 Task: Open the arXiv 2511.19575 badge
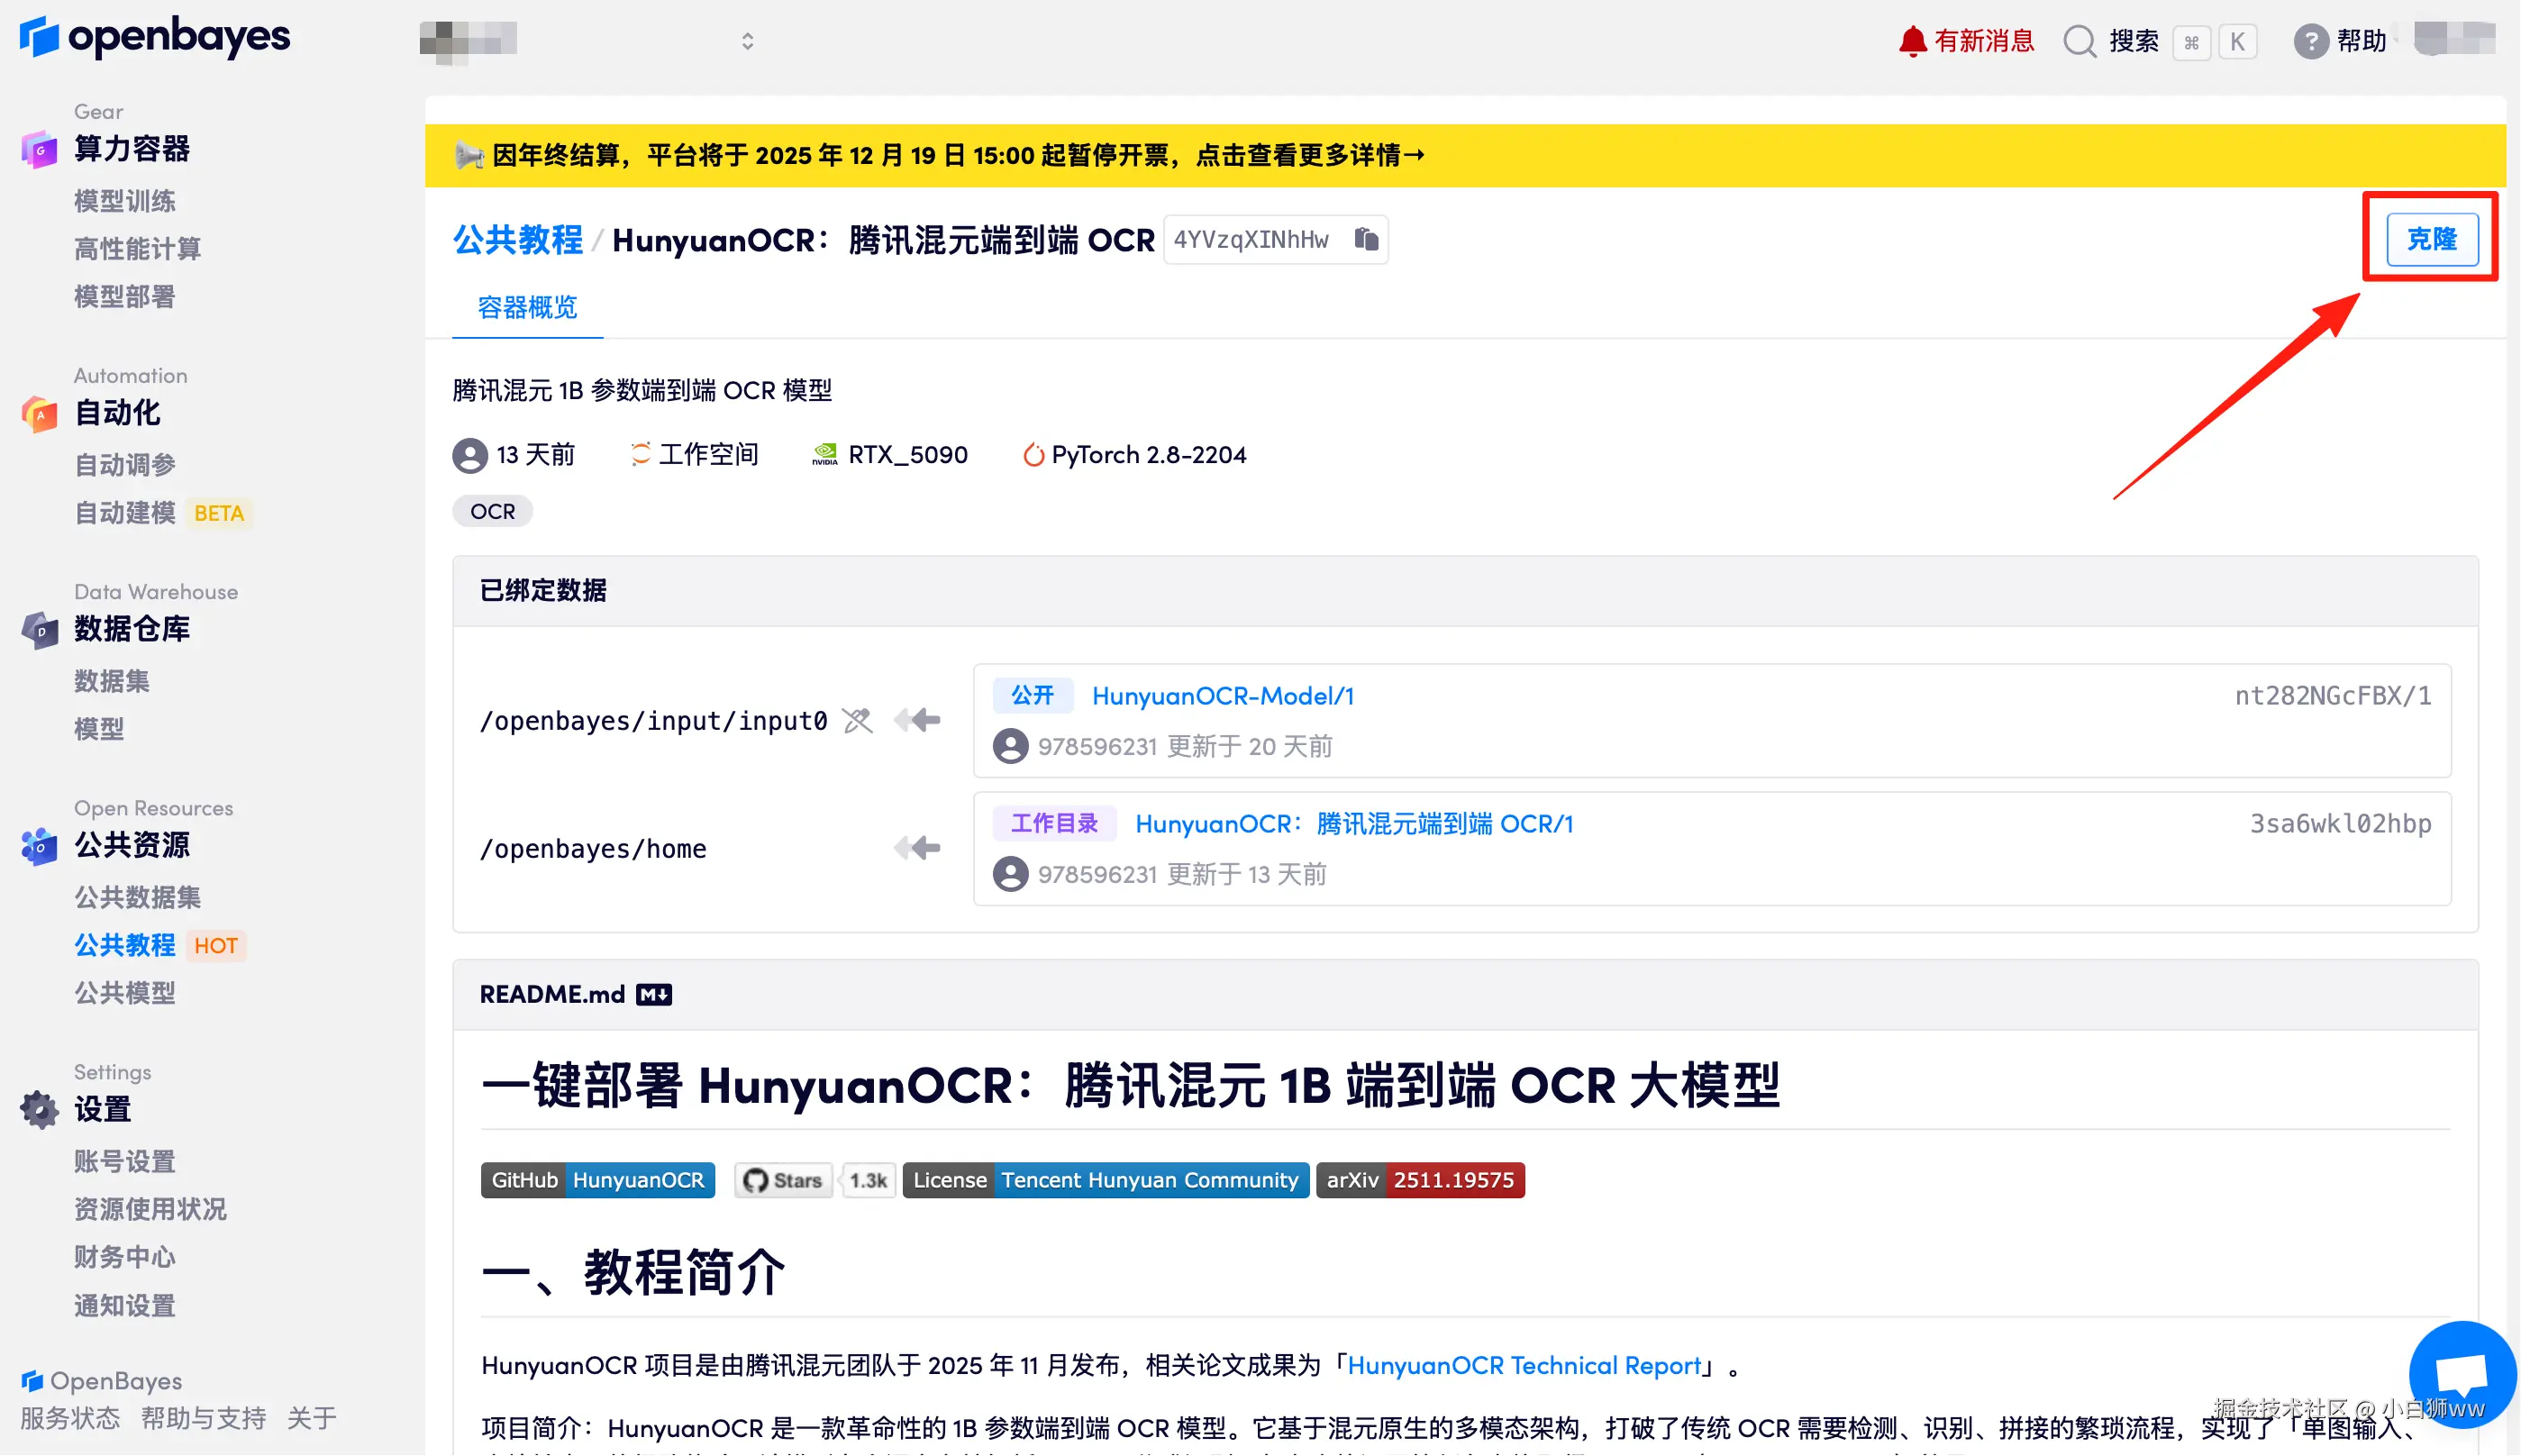1419,1180
